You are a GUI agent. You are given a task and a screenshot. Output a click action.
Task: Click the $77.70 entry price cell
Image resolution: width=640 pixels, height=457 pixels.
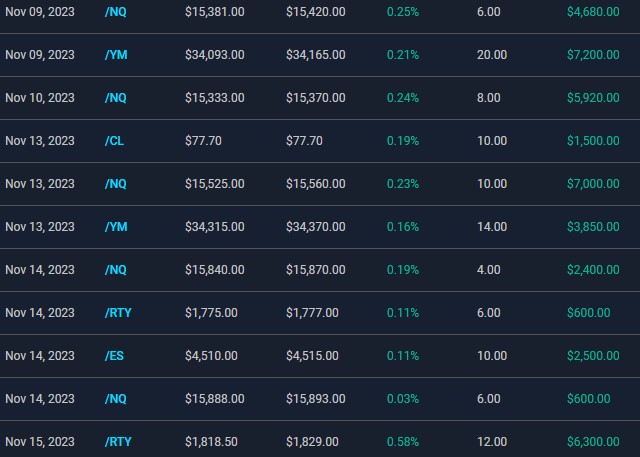[x=203, y=141]
